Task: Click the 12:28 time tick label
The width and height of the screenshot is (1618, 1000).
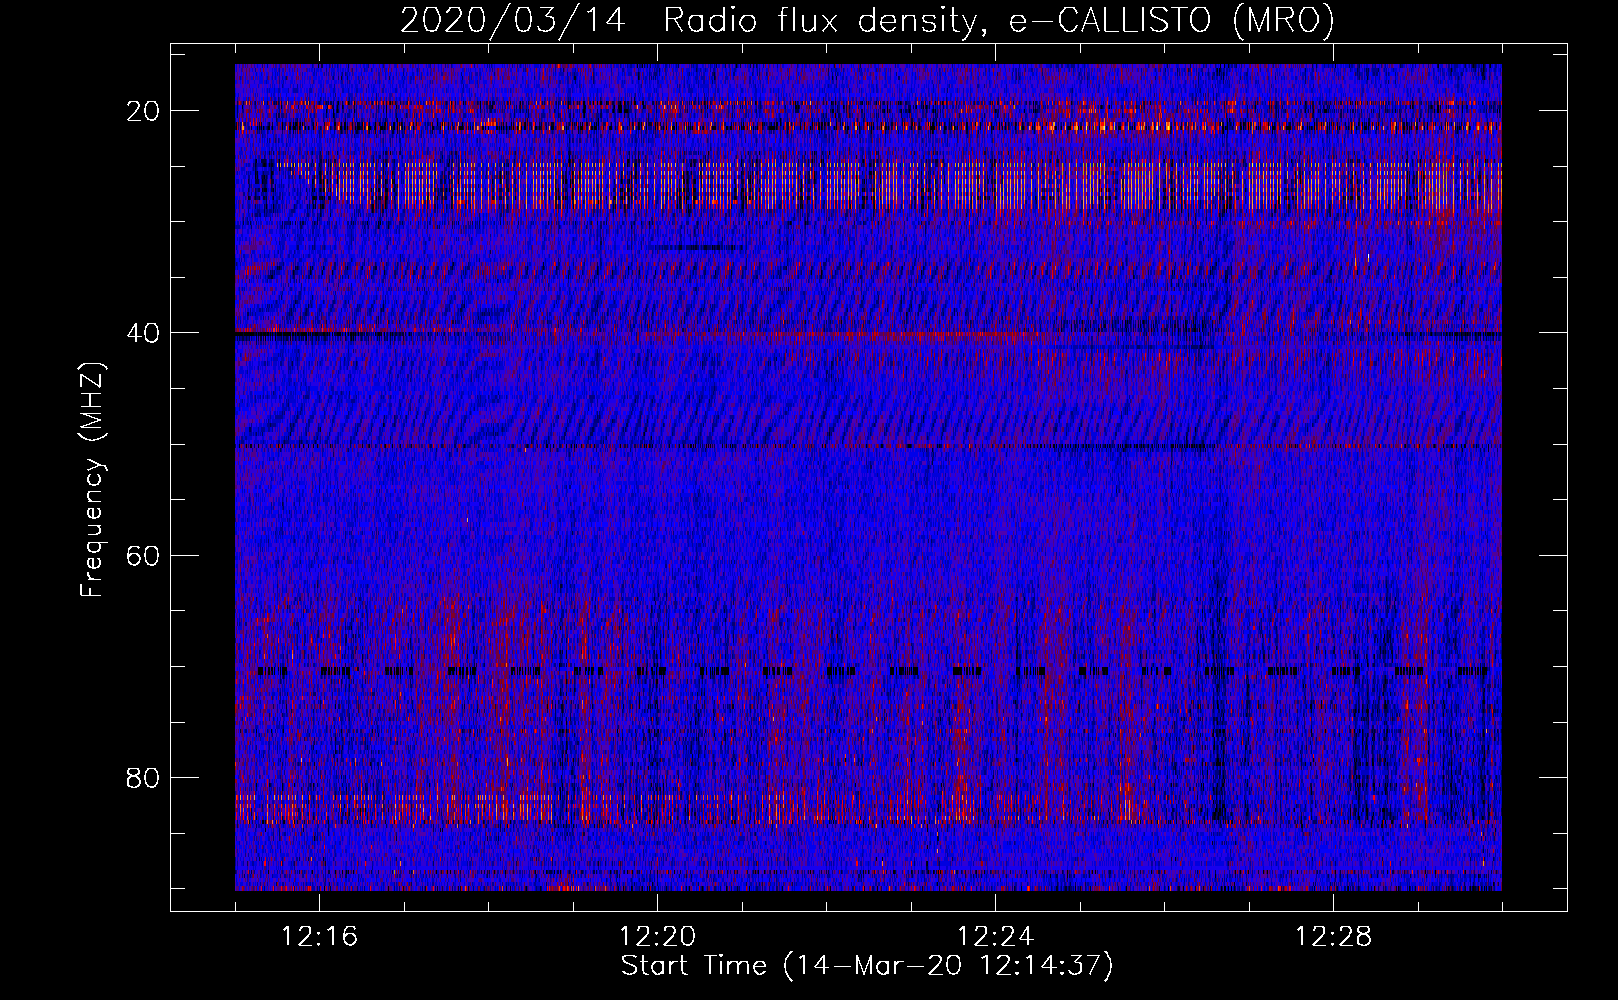Action: point(1333,937)
